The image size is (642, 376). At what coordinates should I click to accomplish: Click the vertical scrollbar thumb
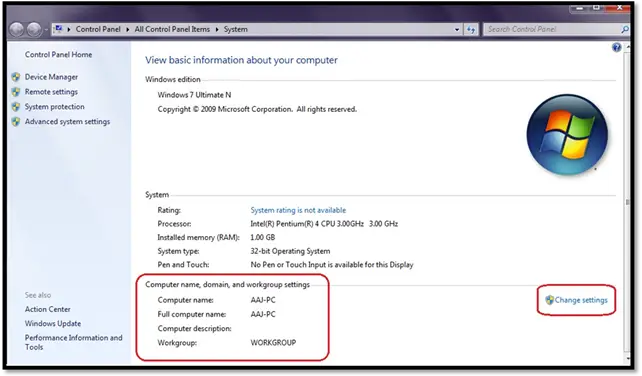[627, 202]
